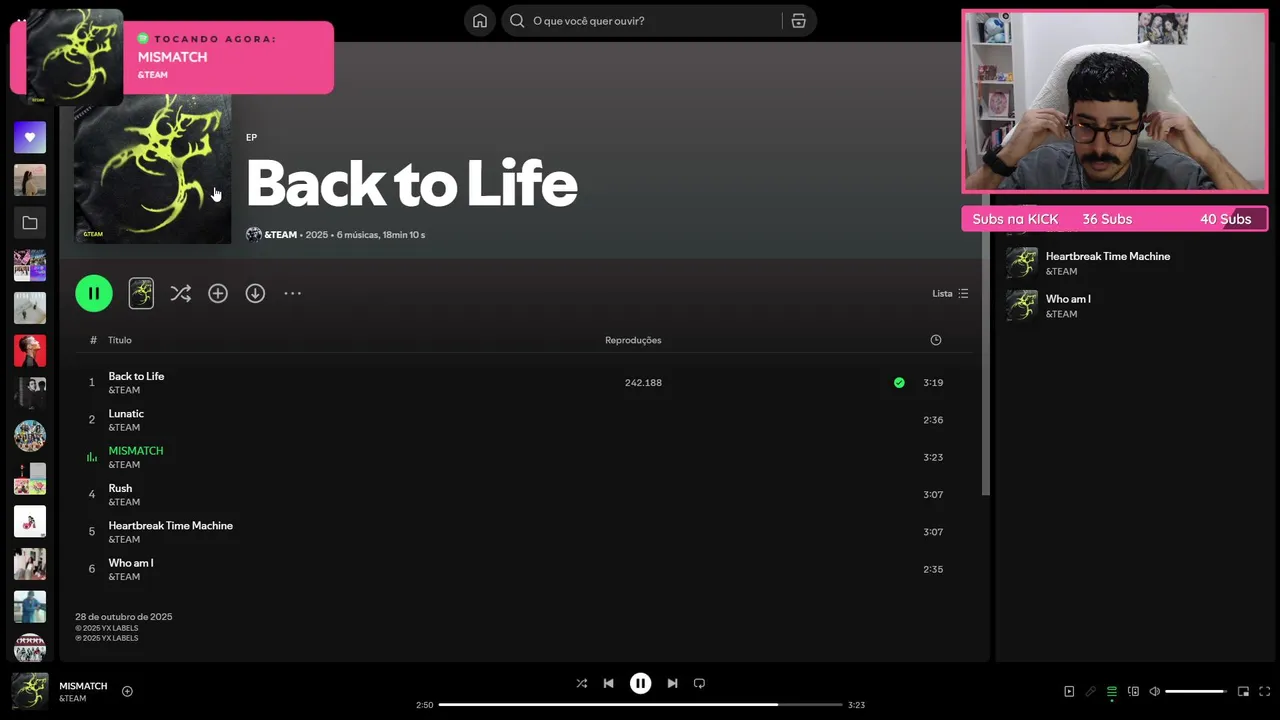Open the red cover playlist in the sidebar

pos(30,351)
